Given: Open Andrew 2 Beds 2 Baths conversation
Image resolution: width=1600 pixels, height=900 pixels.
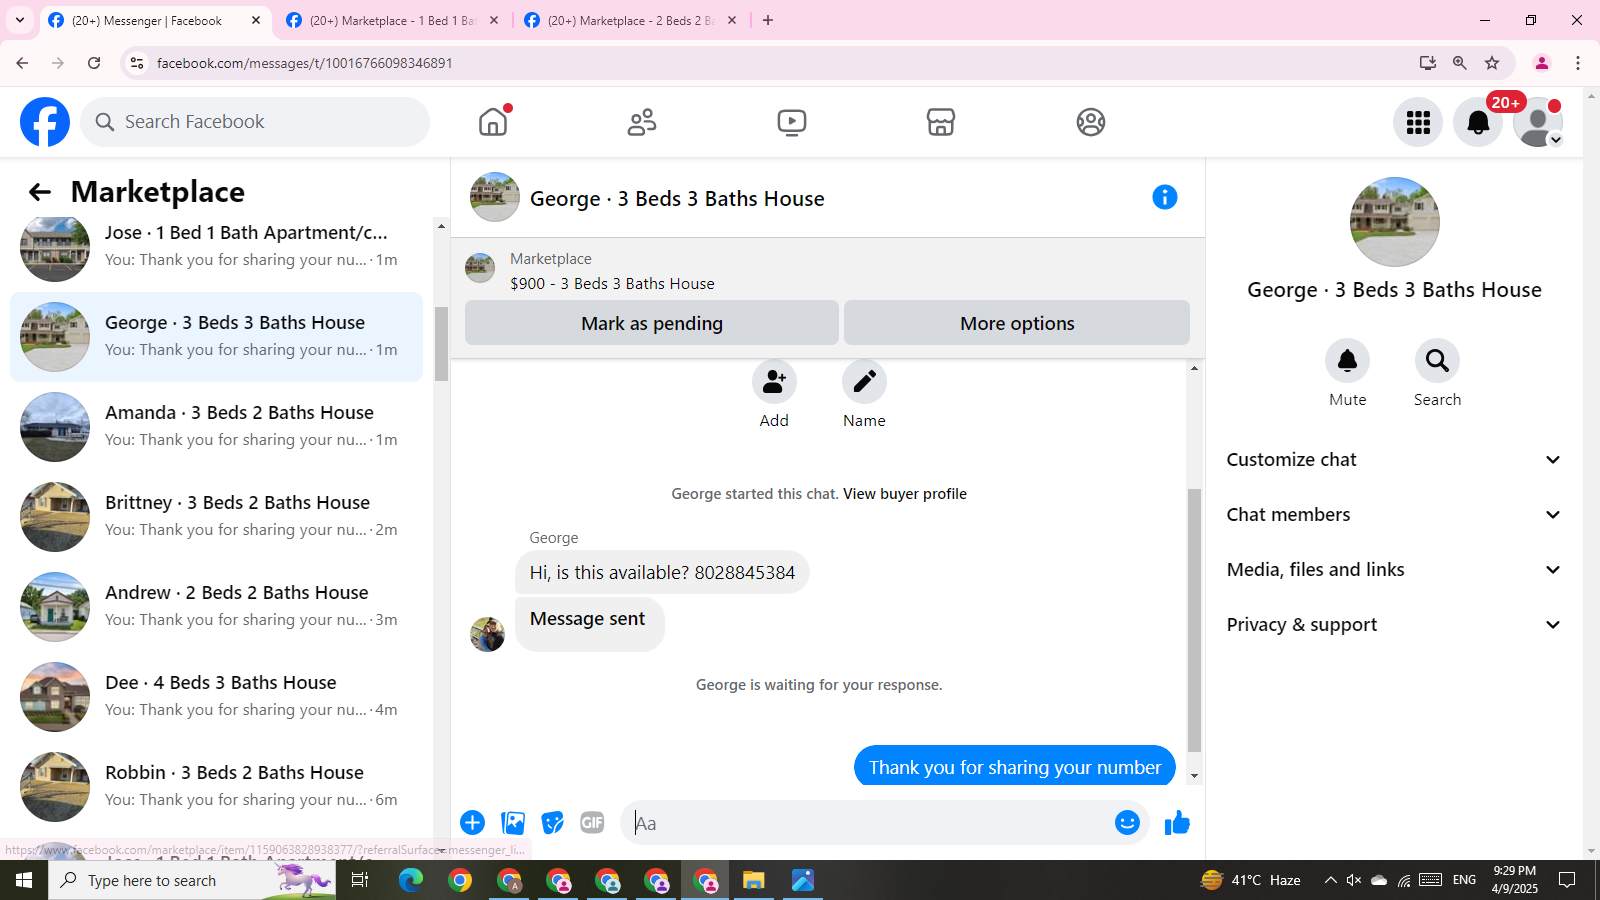Looking at the screenshot, I should click(x=216, y=607).
